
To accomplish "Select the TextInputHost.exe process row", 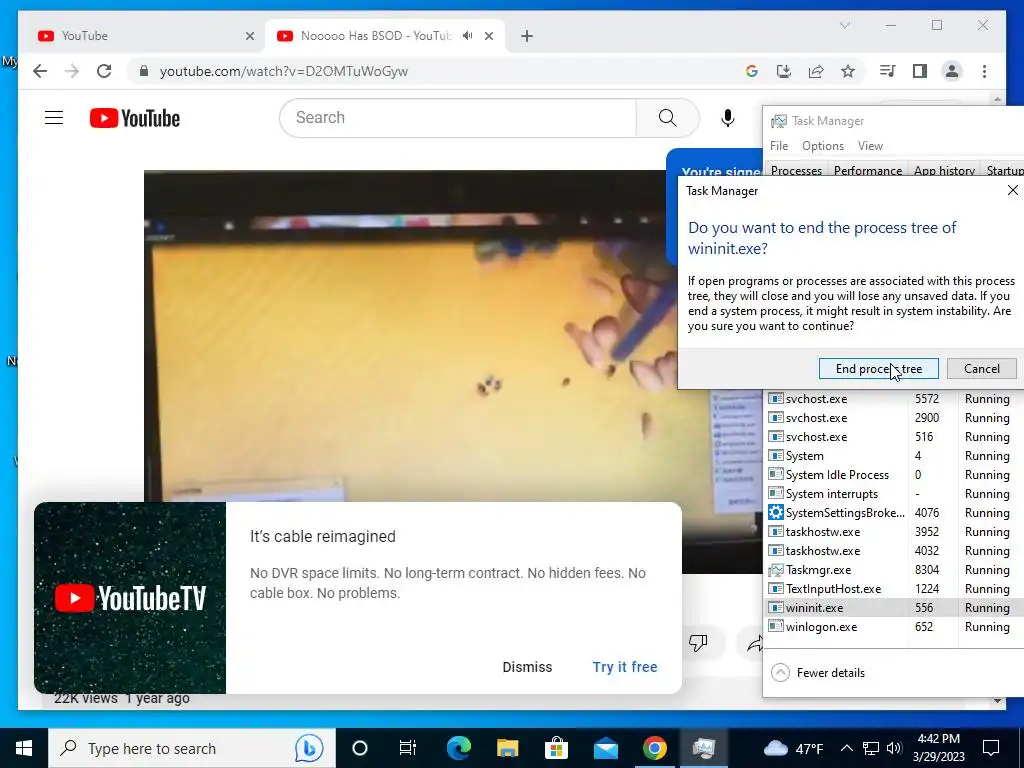I will (893, 588).
